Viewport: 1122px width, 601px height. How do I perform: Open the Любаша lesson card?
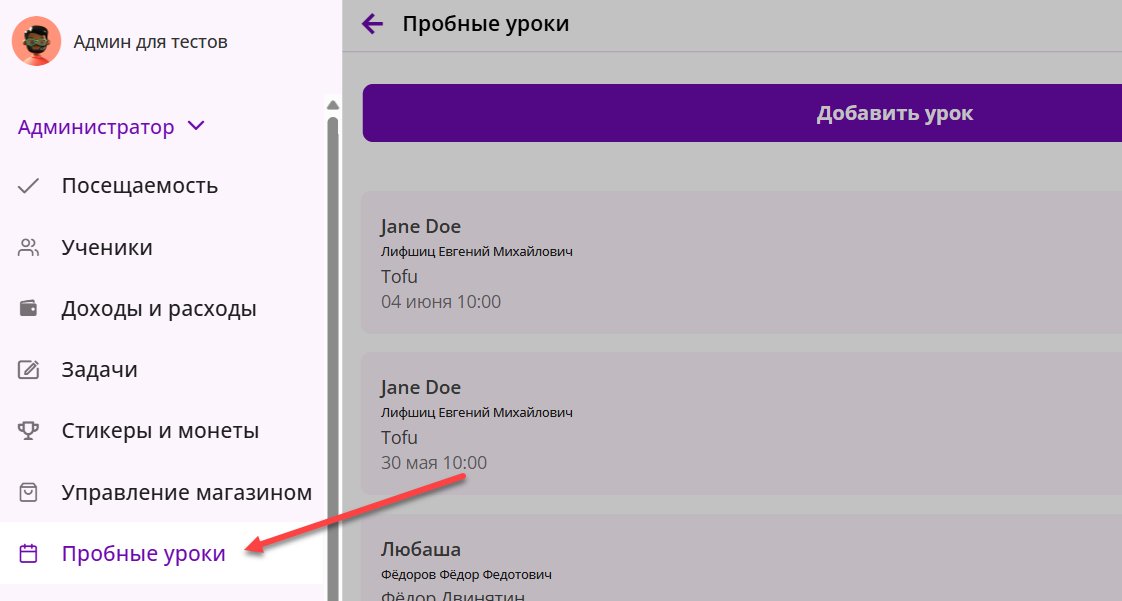pos(741,557)
